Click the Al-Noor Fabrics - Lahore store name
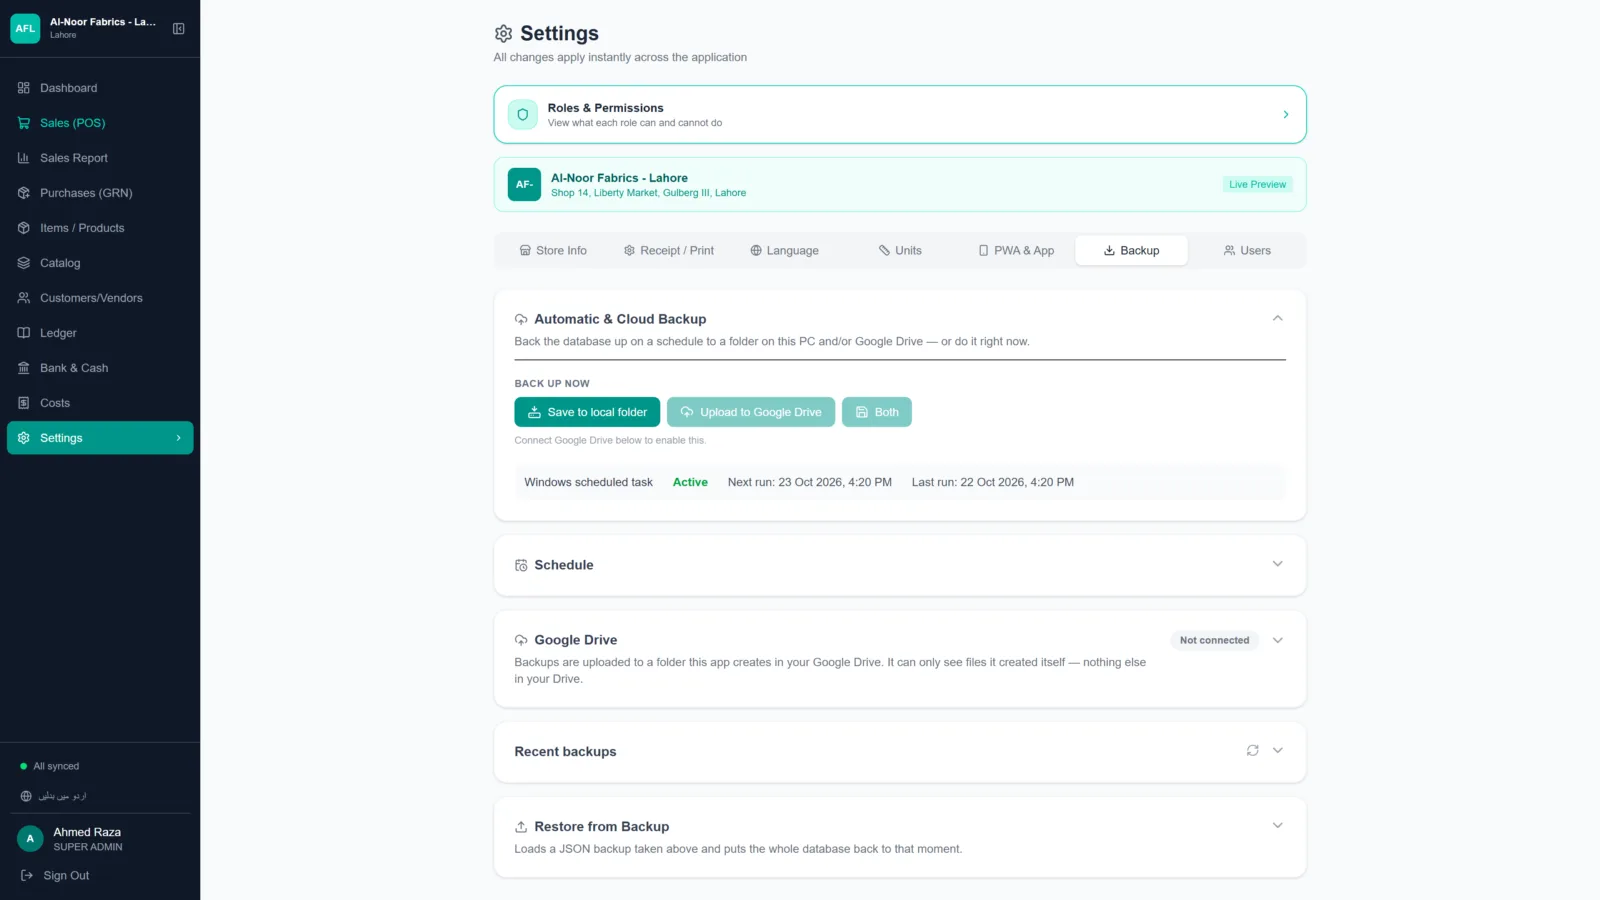 pos(619,178)
